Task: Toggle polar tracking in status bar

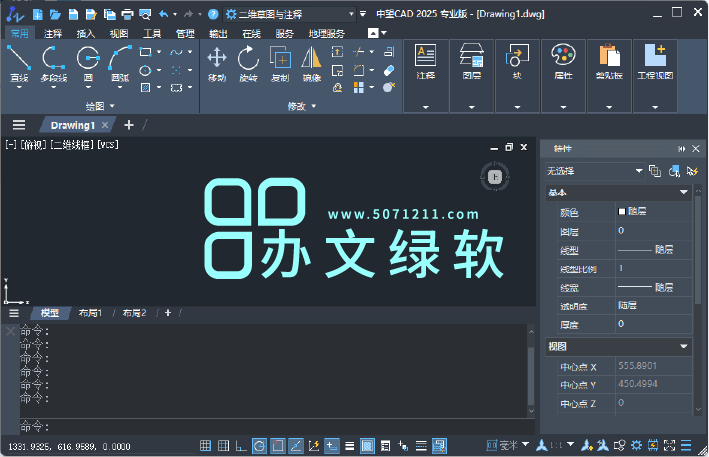Action: [260, 446]
